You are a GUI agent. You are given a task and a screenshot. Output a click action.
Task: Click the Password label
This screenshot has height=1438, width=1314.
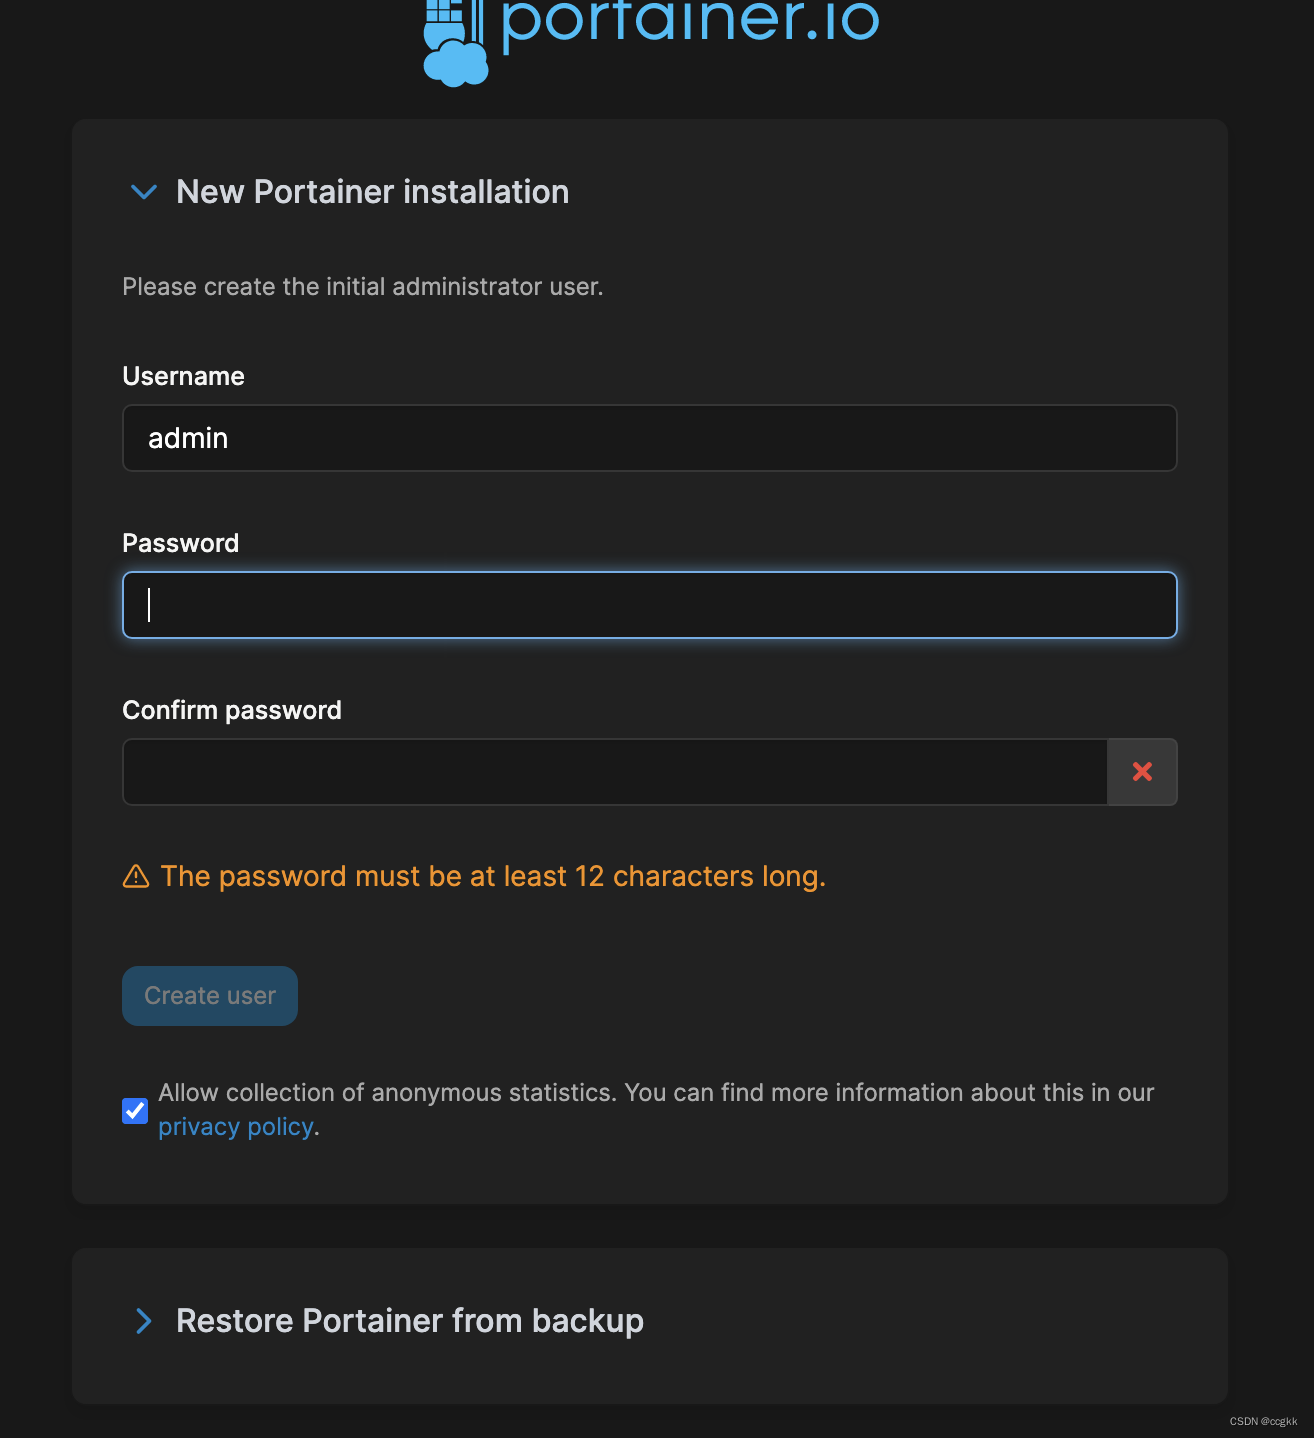click(x=181, y=543)
